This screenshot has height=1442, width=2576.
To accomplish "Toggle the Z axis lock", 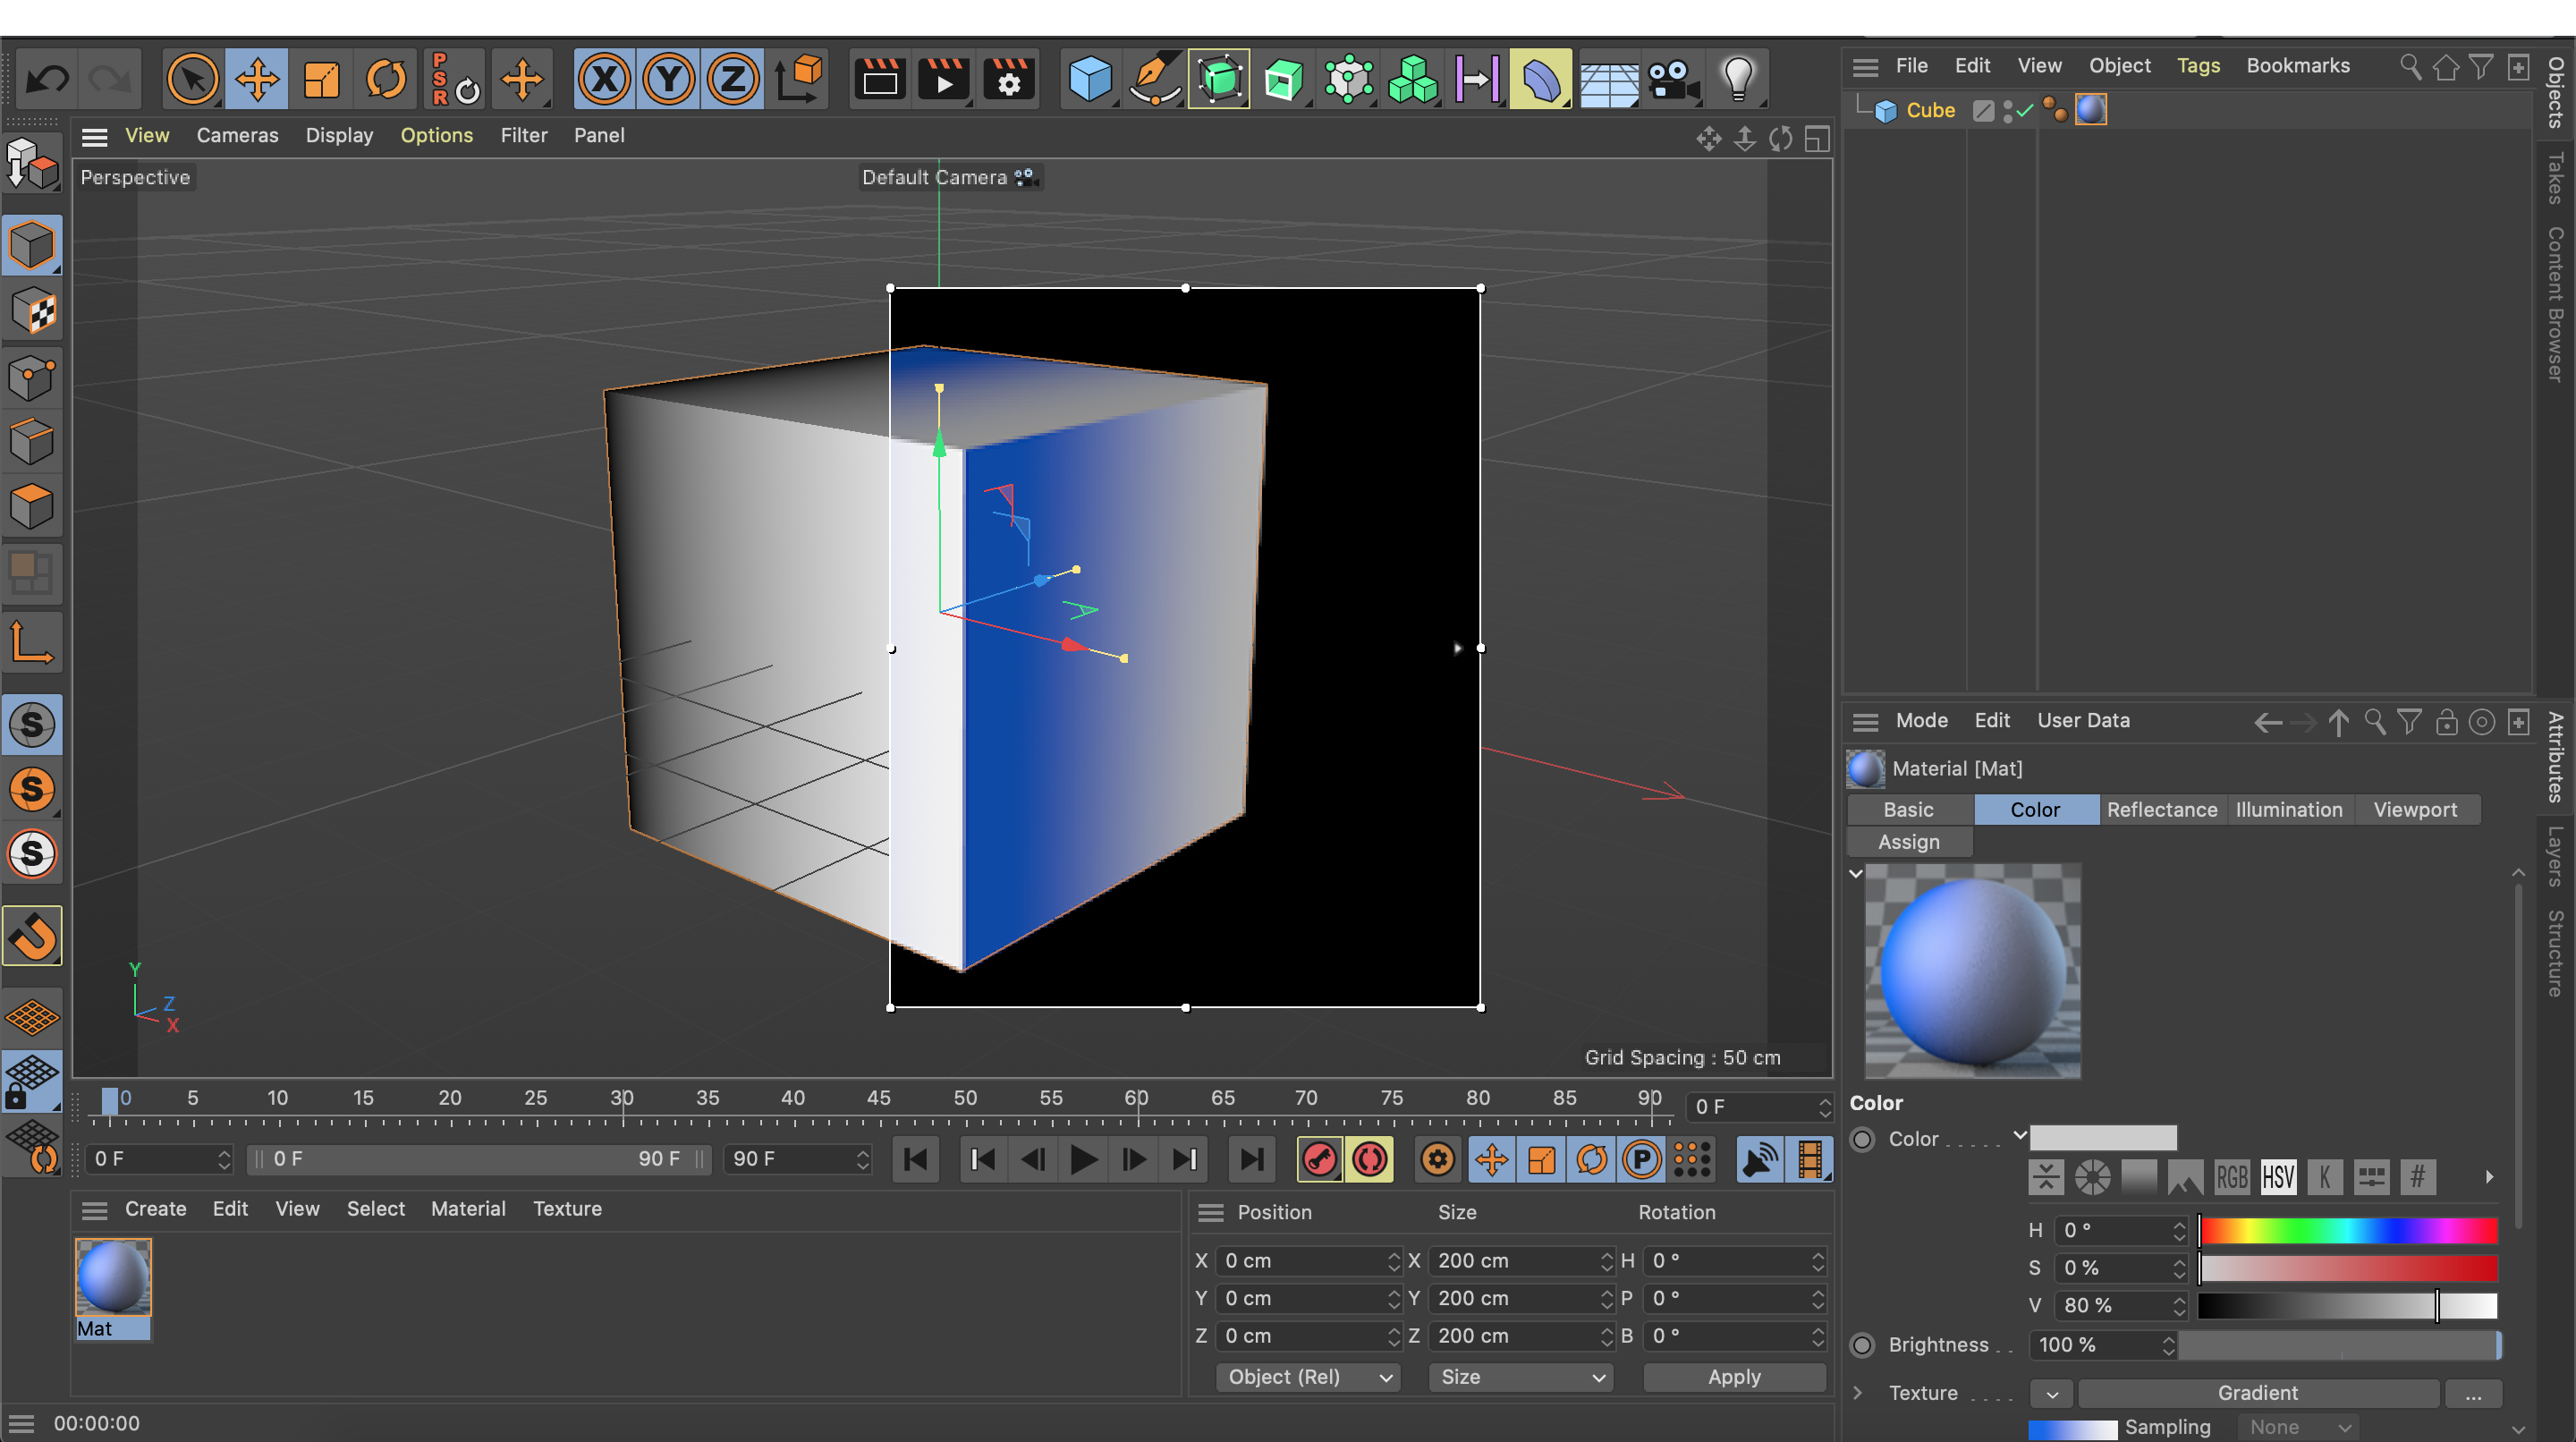I will (x=733, y=78).
